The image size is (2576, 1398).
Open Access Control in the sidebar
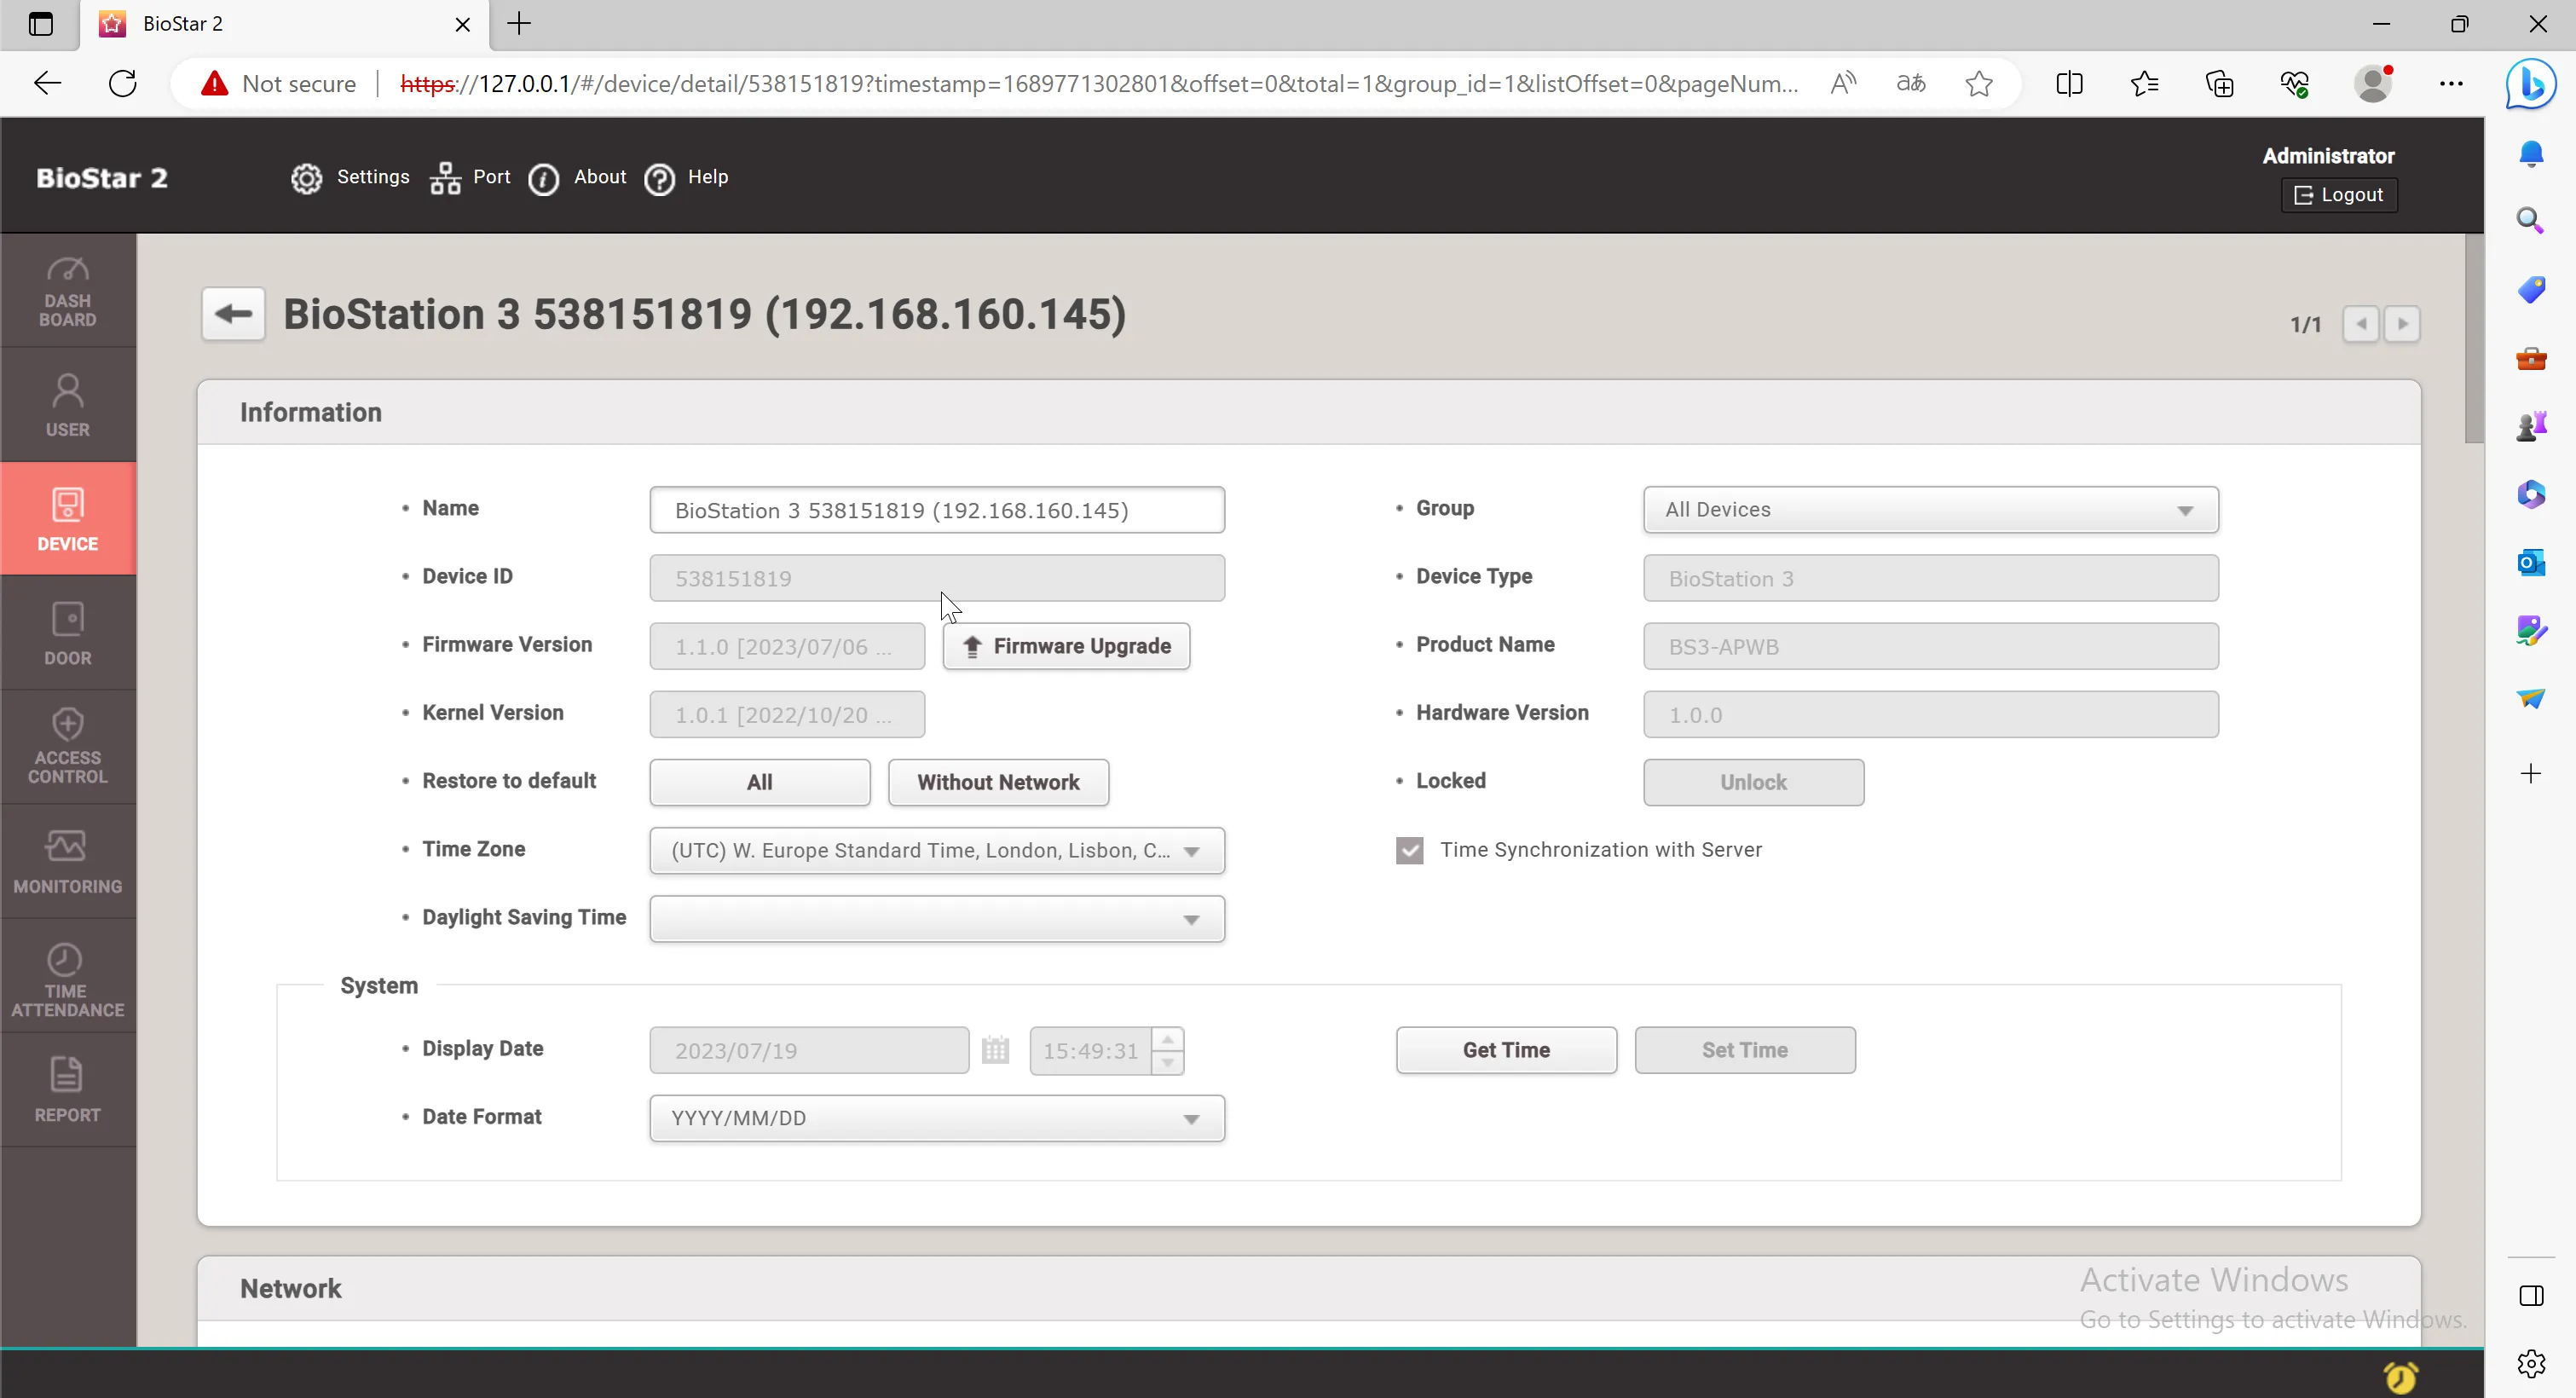(x=68, y=747)
